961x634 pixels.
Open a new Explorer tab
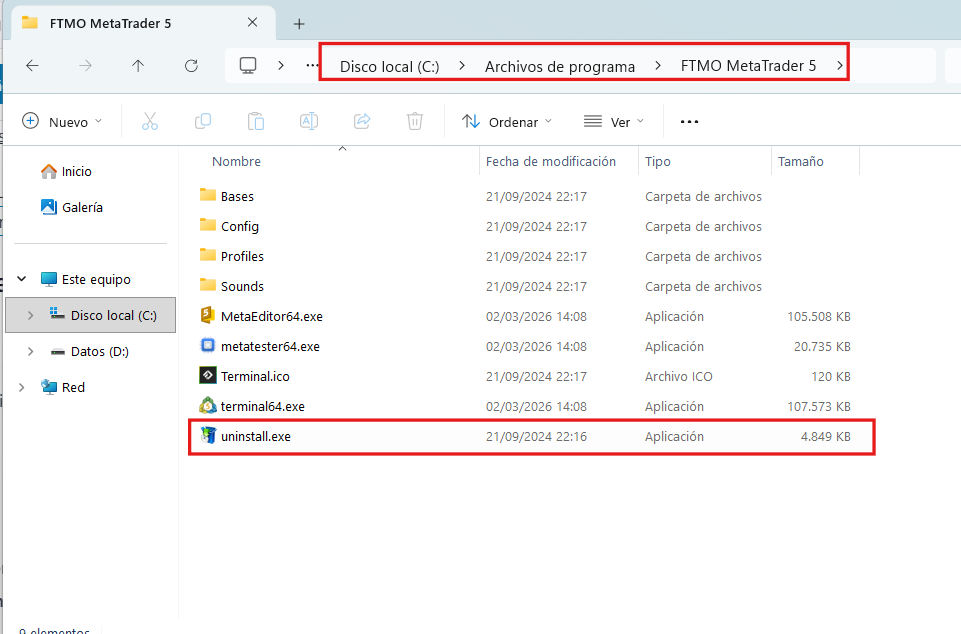coord(298,22)
